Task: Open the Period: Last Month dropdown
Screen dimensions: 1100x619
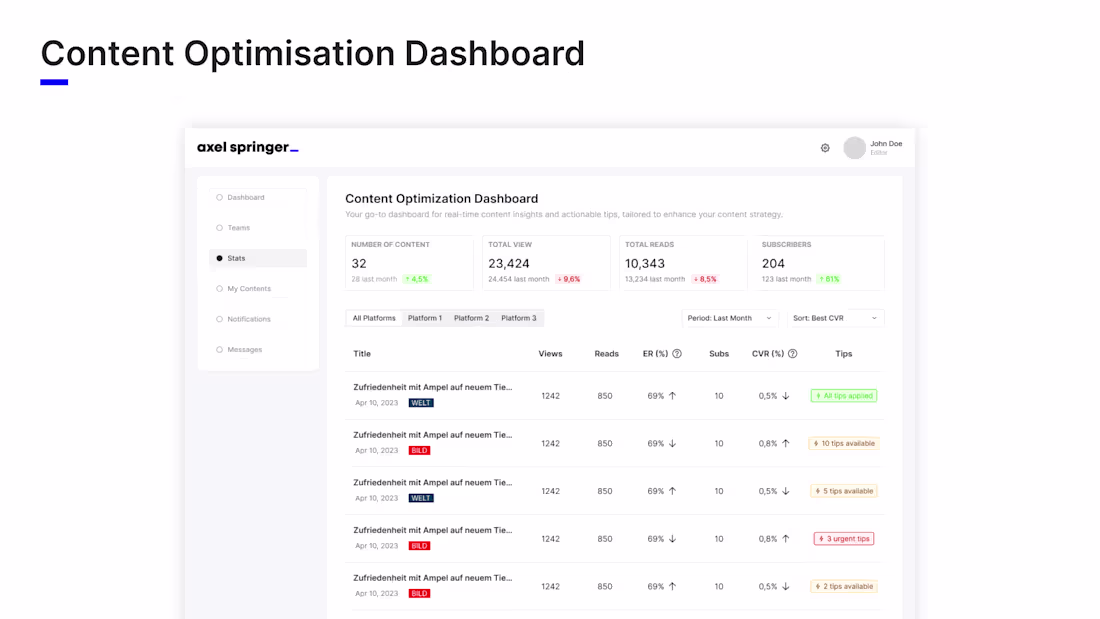Action: [729, 317]
